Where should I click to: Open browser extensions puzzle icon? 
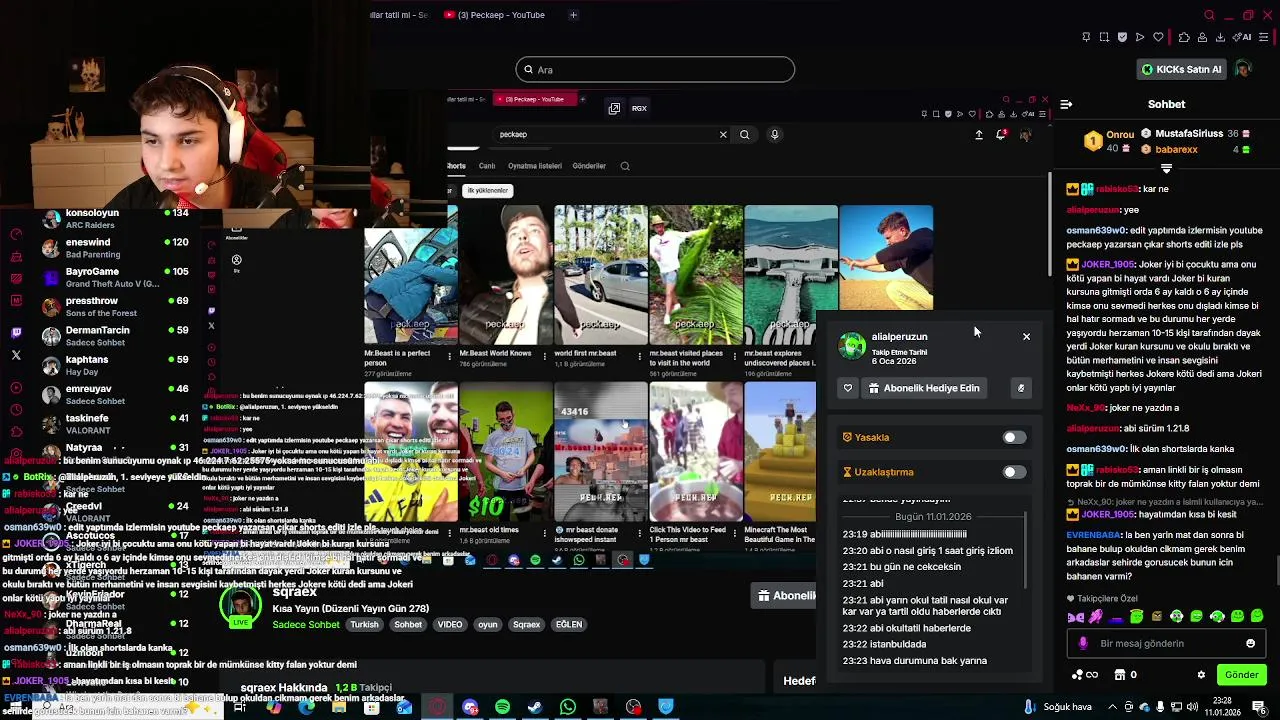pyautogui.click(x=1184, y=37)
